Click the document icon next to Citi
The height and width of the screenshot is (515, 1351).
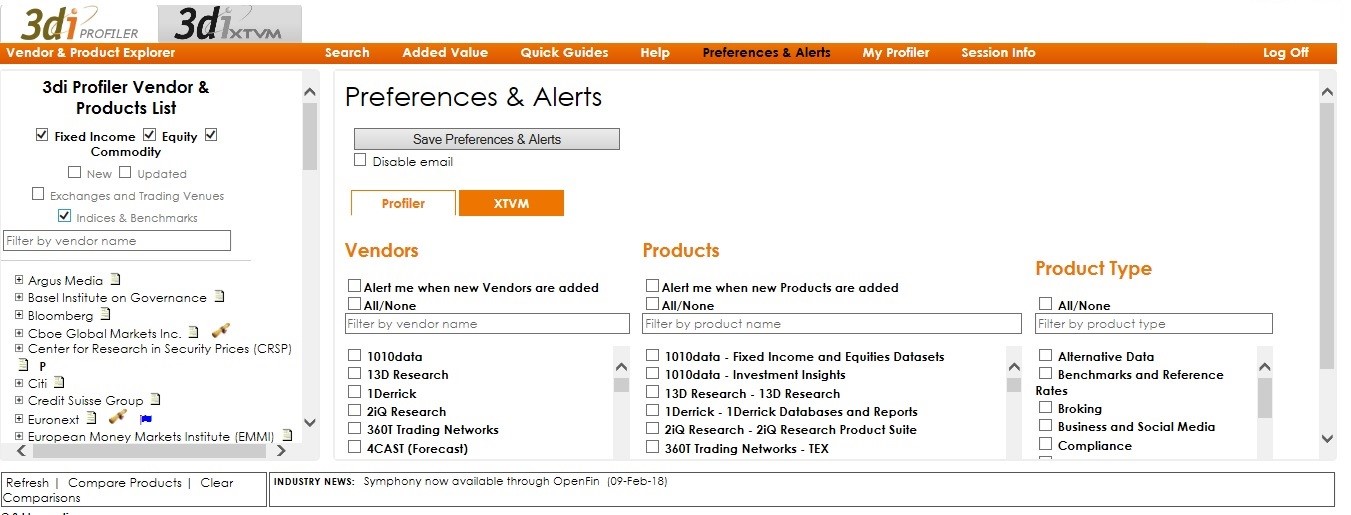(59, 383)
